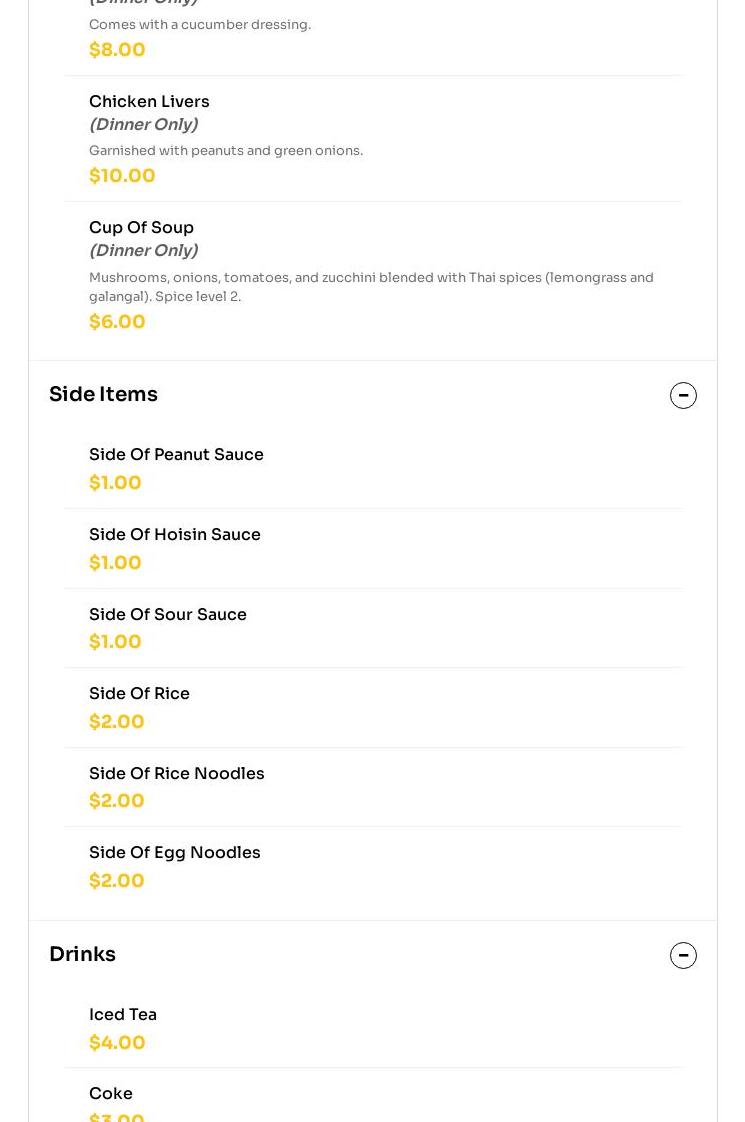The height and width of the screenshot is (1122, 745).
Task: Collapse the Side Items section icon
Action: pyautogui.click(x=683, y=396)
